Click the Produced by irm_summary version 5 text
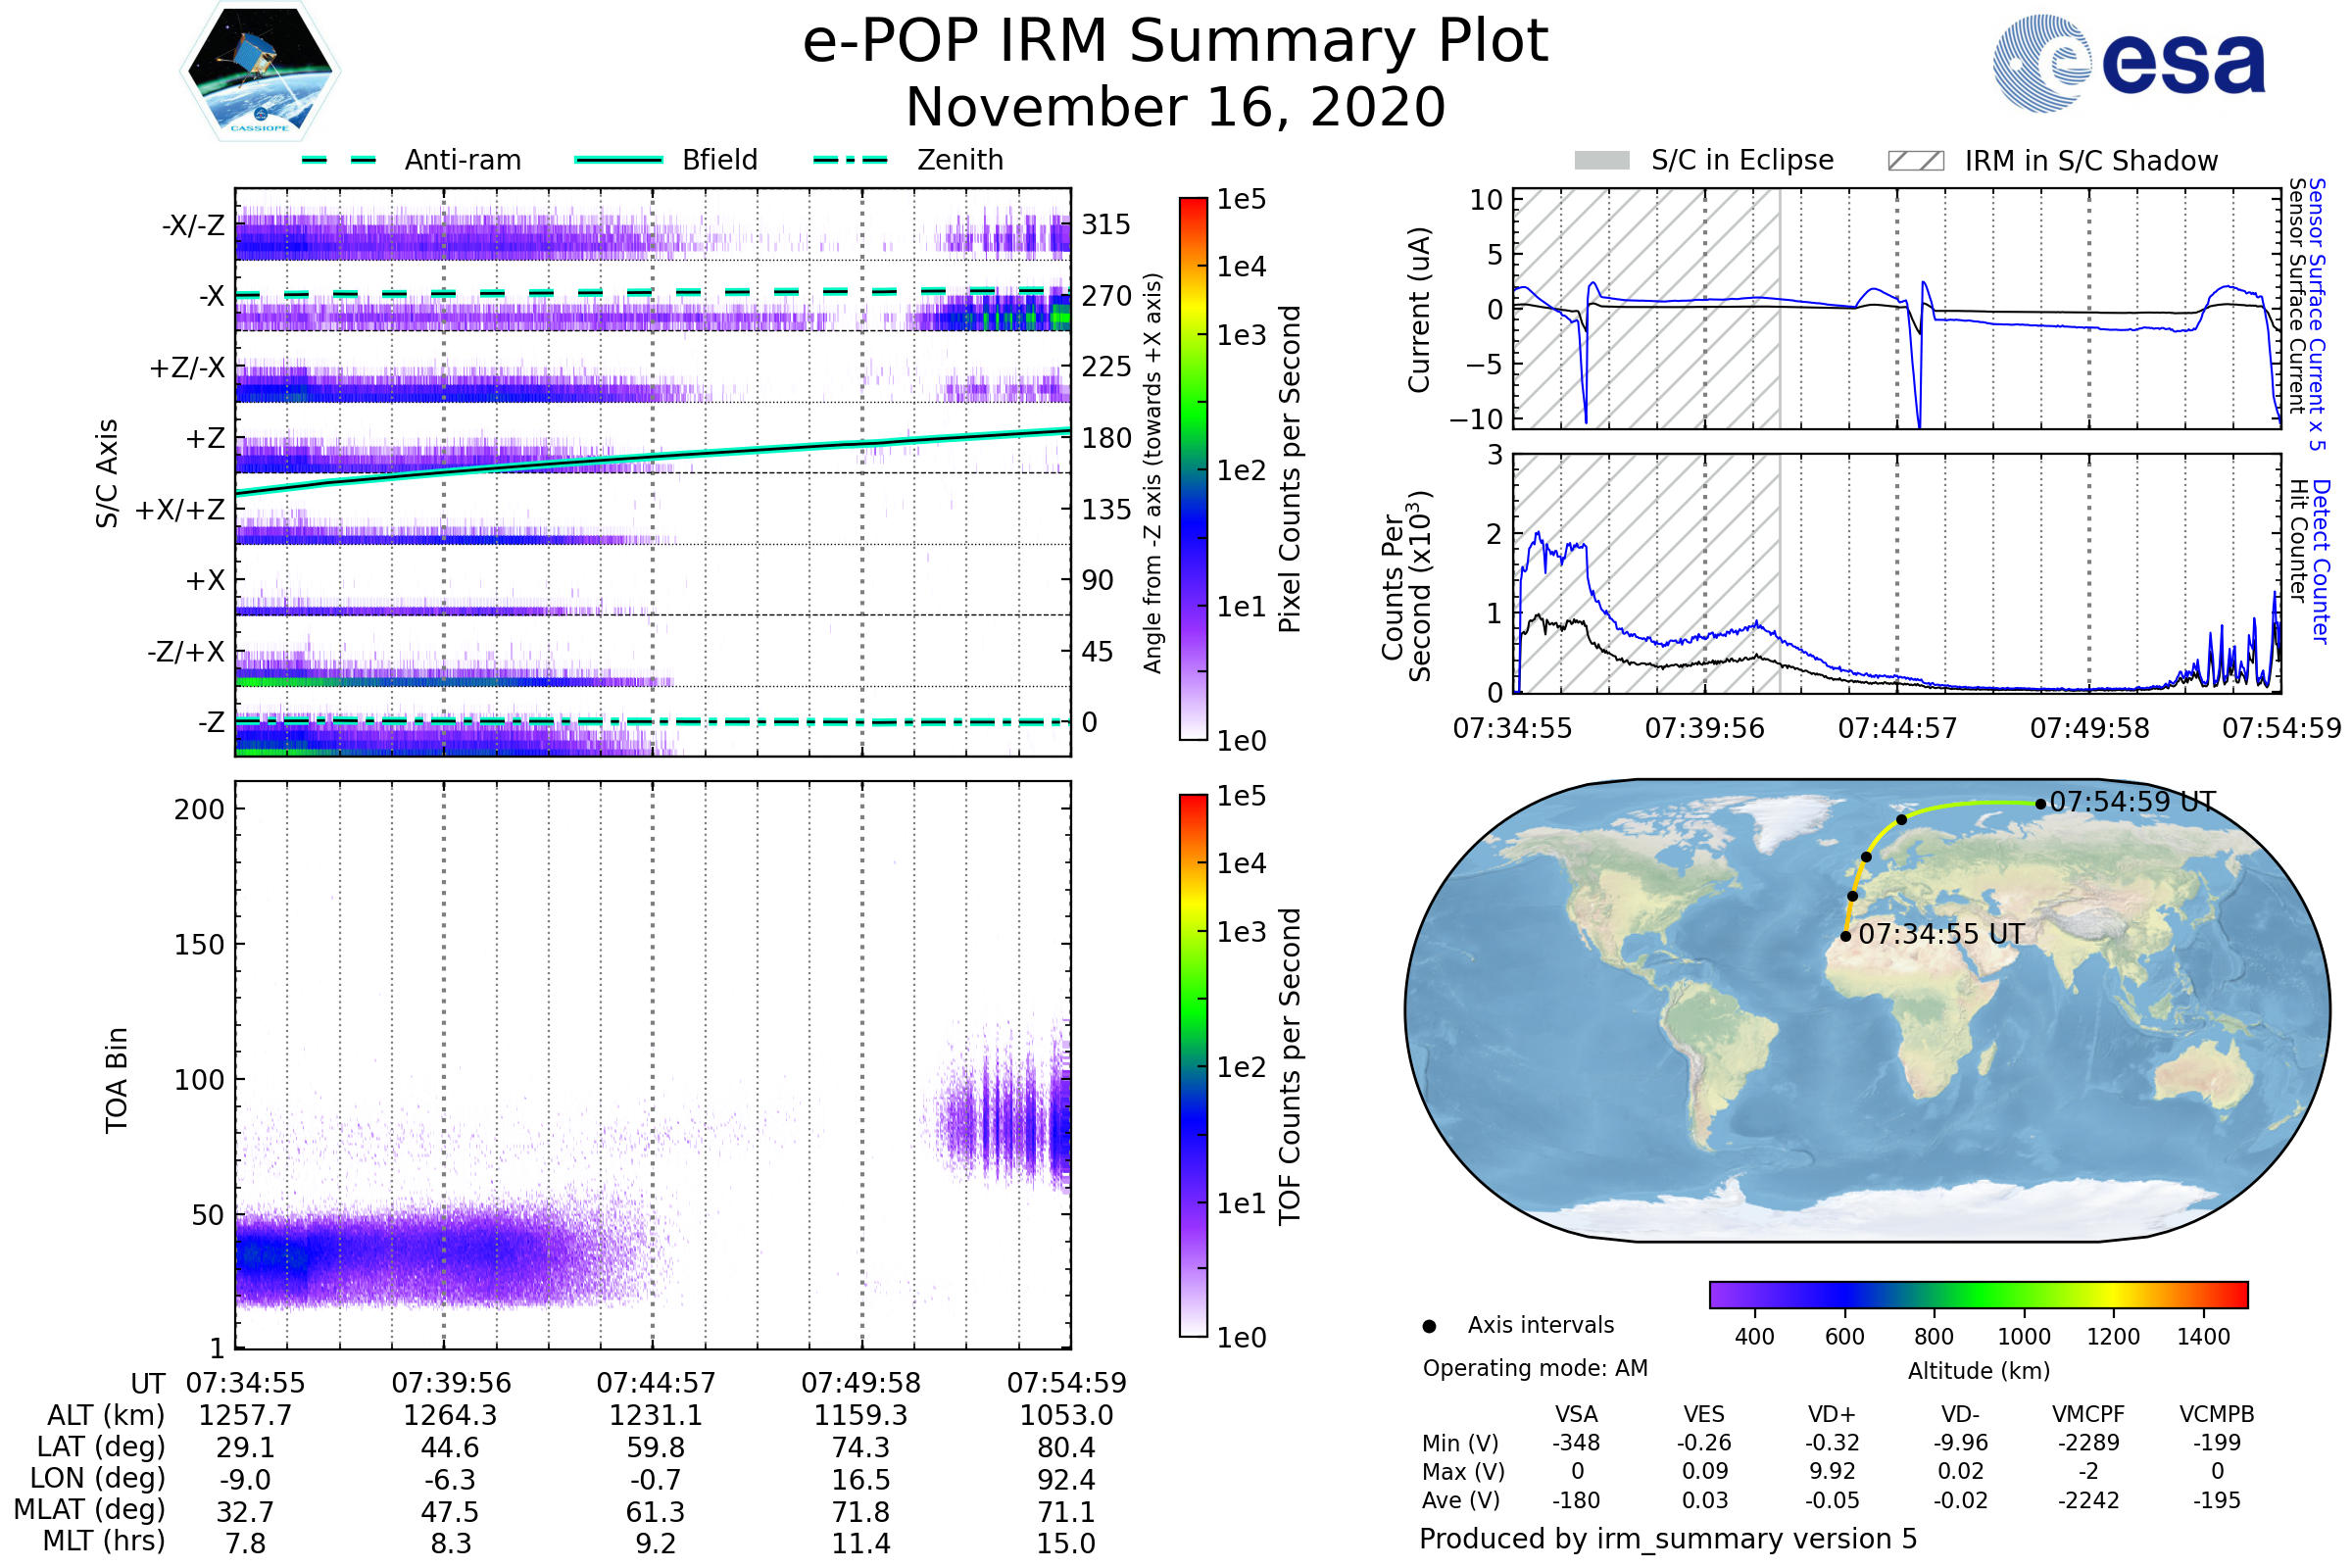This screenshot has width=2352, height=1568. tap(1668, 1538)
